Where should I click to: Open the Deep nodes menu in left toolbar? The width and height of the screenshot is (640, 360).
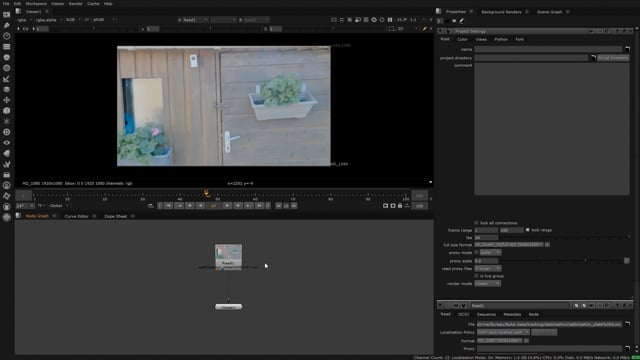coord(7,132)
